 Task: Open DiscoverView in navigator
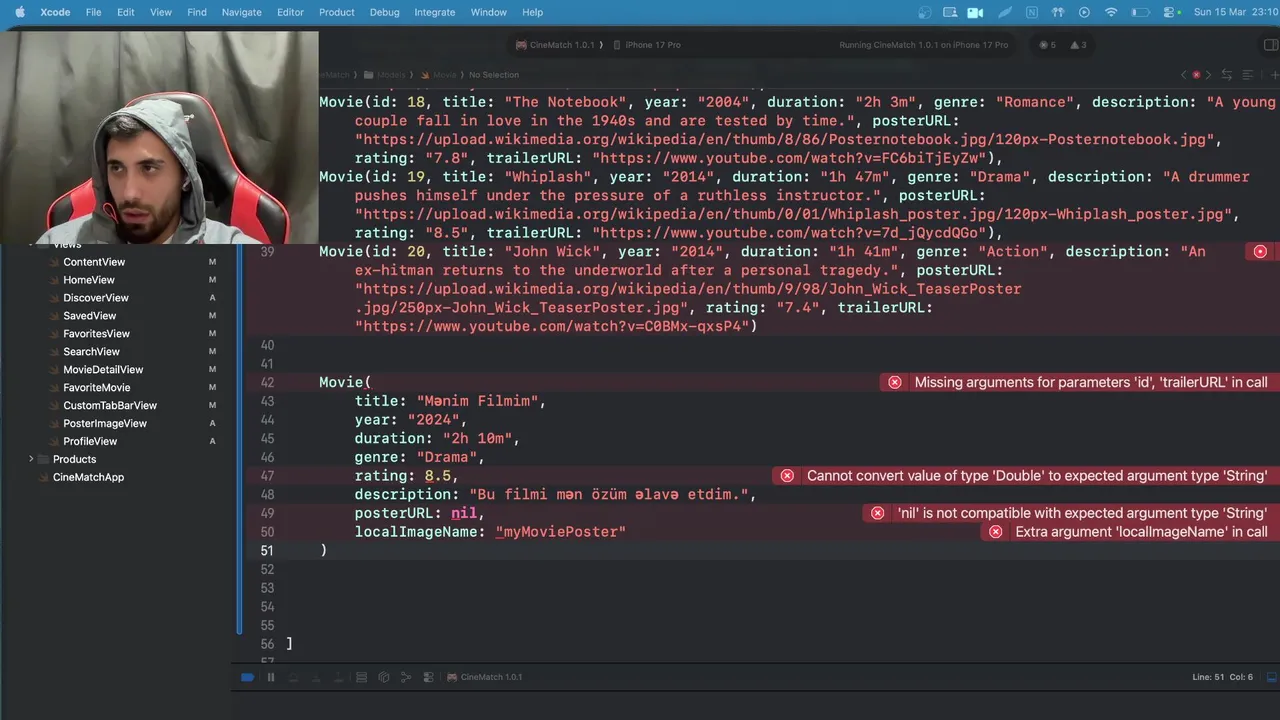point(96,298)
